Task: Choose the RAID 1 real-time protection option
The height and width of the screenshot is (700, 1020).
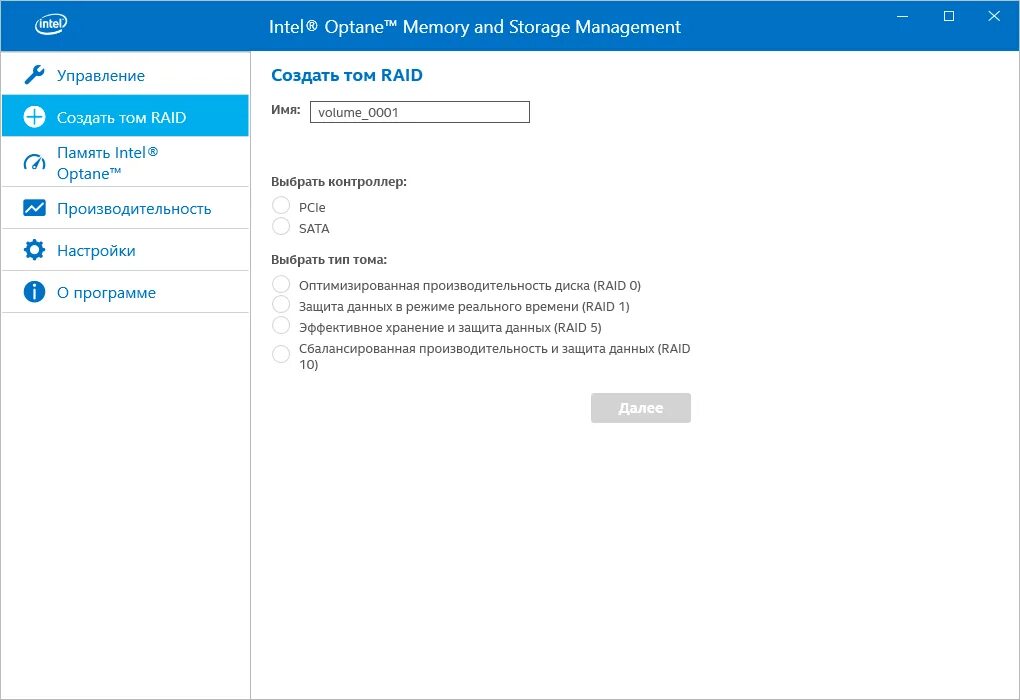Action: pyautogui.click(x=281, y=305)
